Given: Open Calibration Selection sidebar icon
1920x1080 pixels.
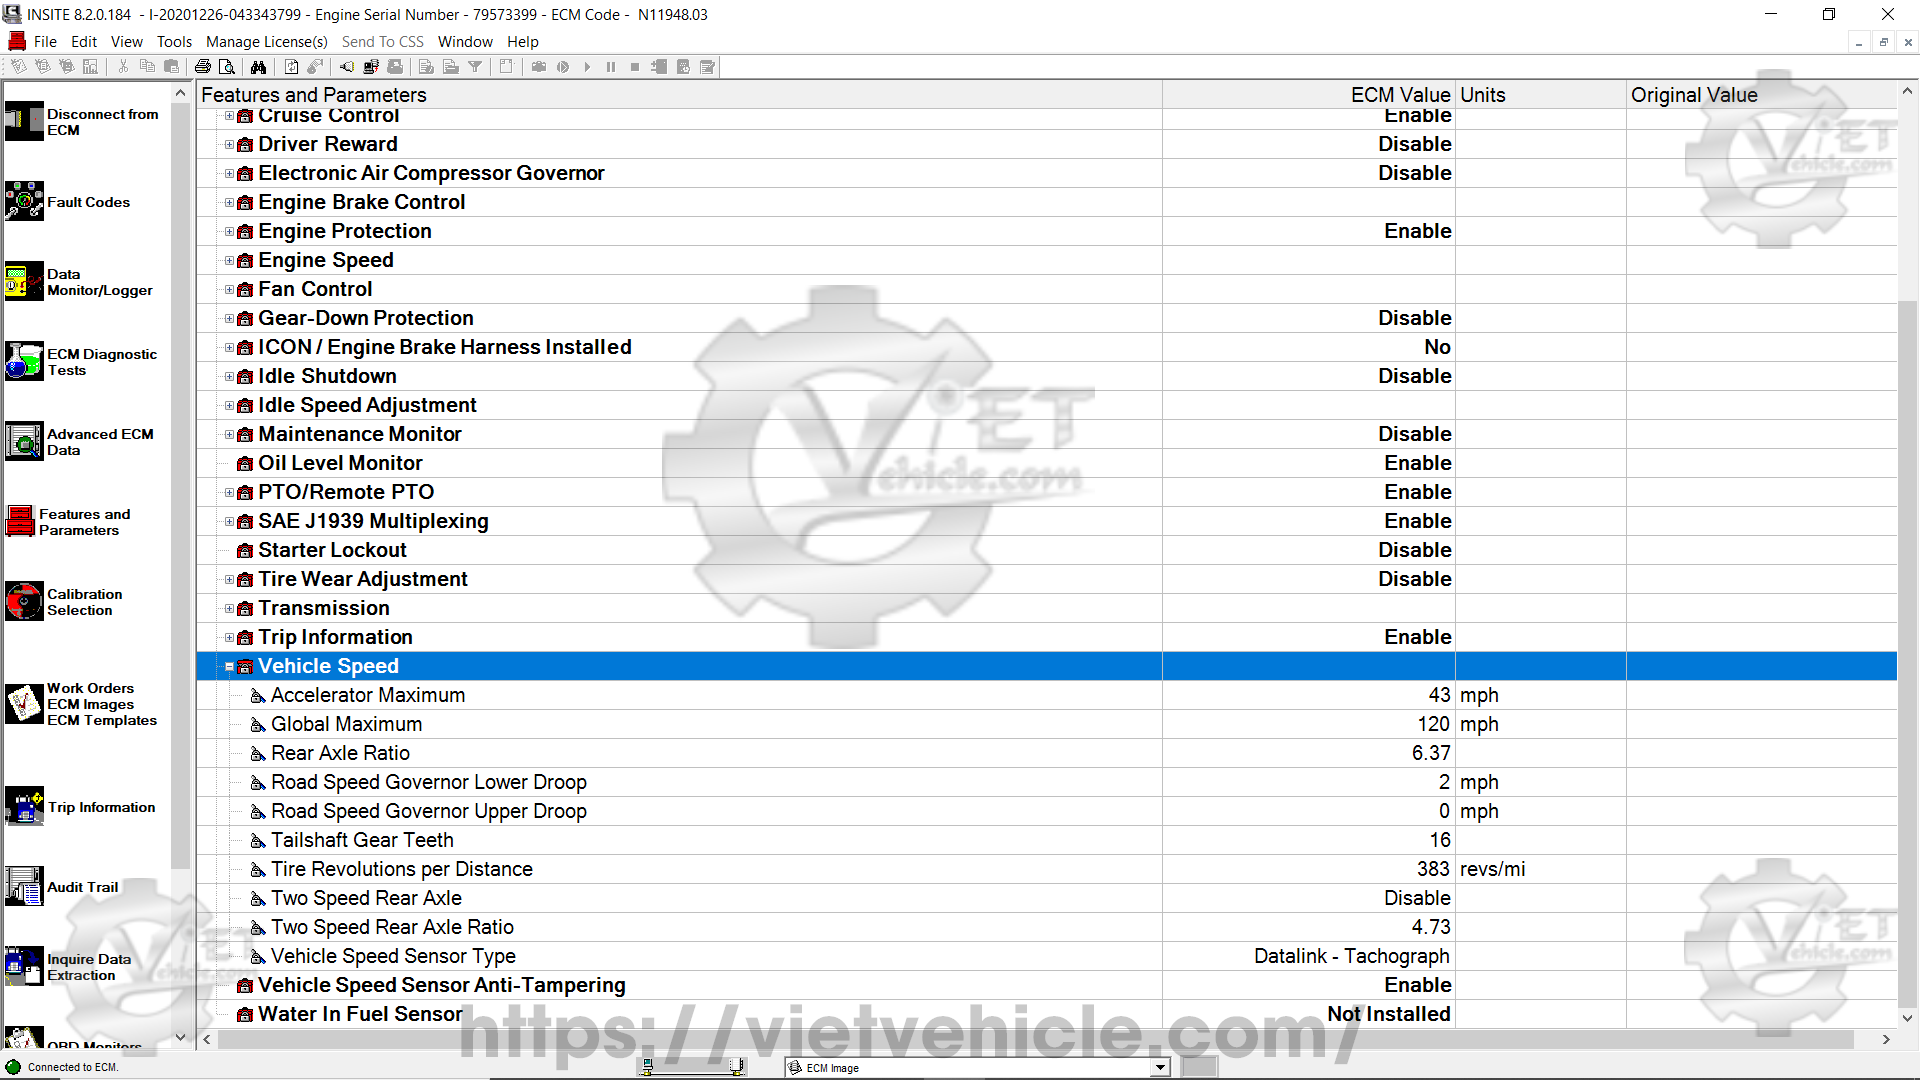Looking at the screenshot, I should click(x=24, y=601).
